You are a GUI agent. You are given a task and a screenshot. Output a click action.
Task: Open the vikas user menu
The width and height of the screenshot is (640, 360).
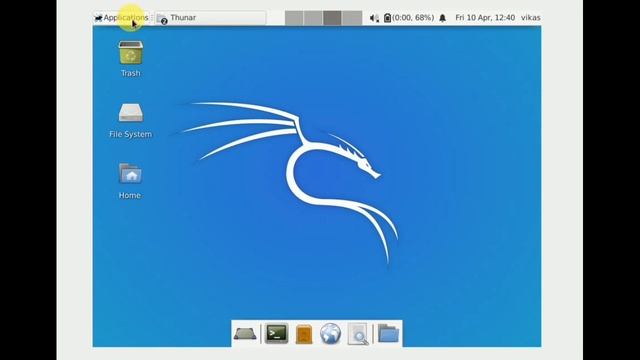531,18
